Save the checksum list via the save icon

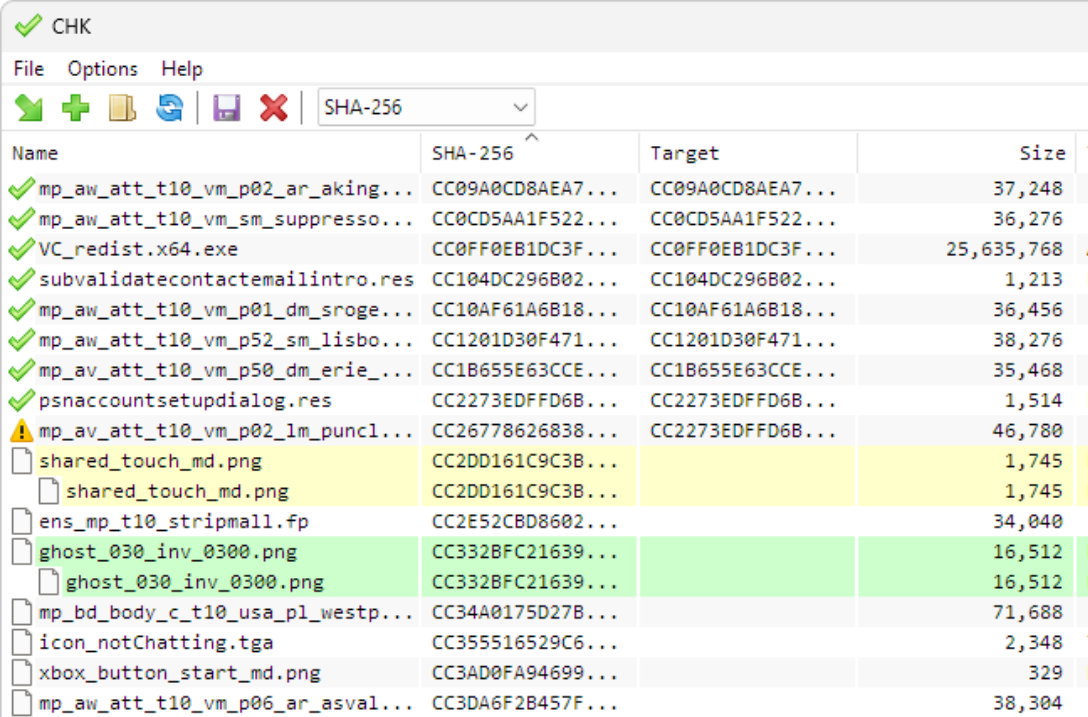(x=227, y=107)
